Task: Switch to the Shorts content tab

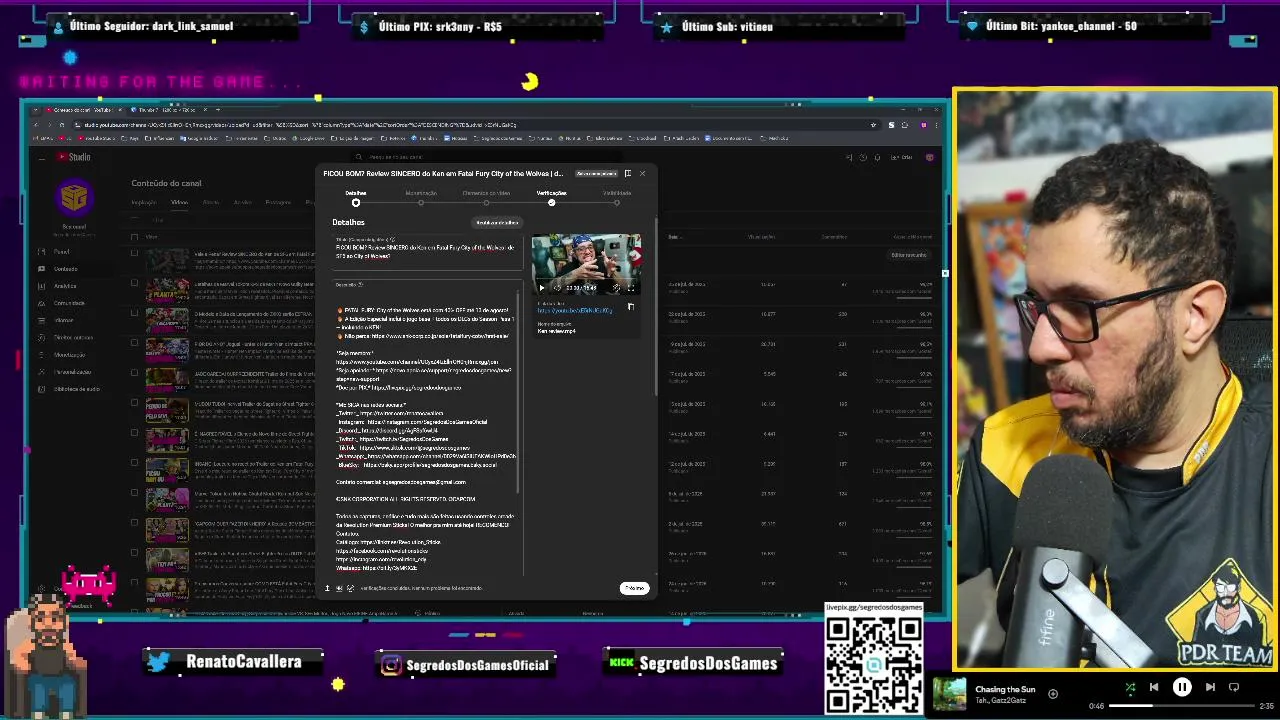Action: click(x=210, y=202)
